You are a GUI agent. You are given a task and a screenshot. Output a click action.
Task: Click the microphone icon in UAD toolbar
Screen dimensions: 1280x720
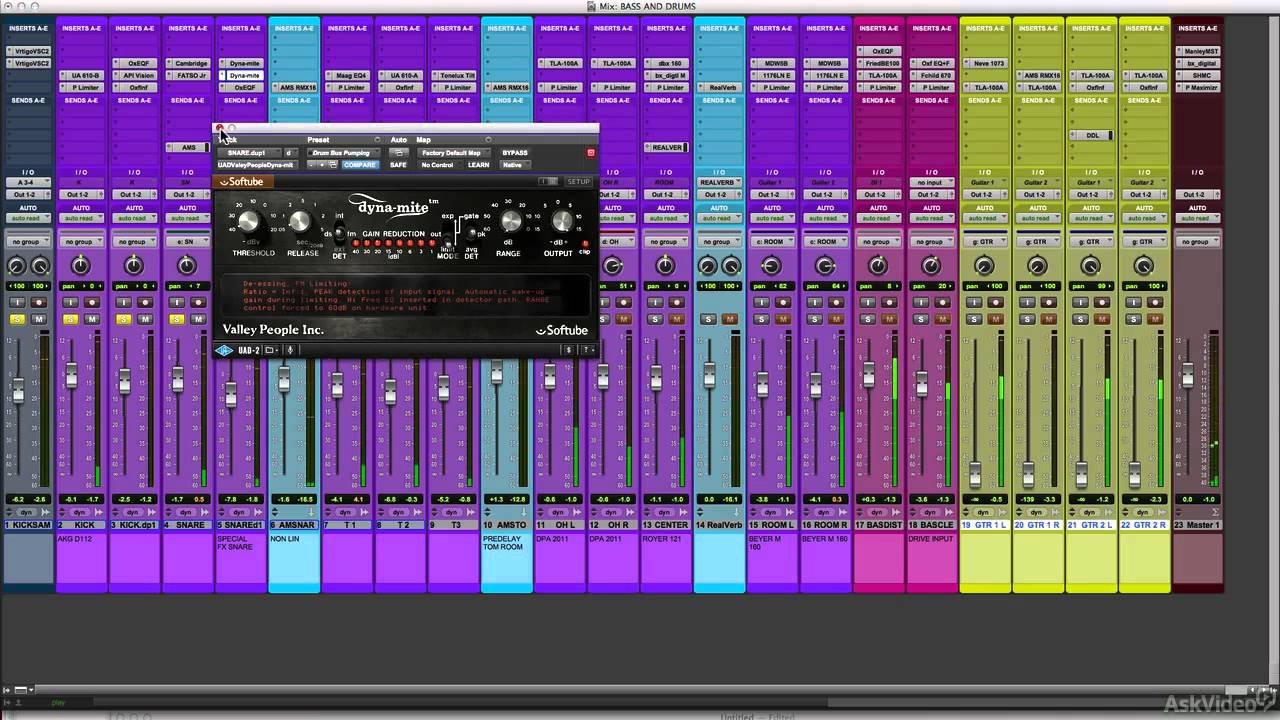click(x=291, y=350)
